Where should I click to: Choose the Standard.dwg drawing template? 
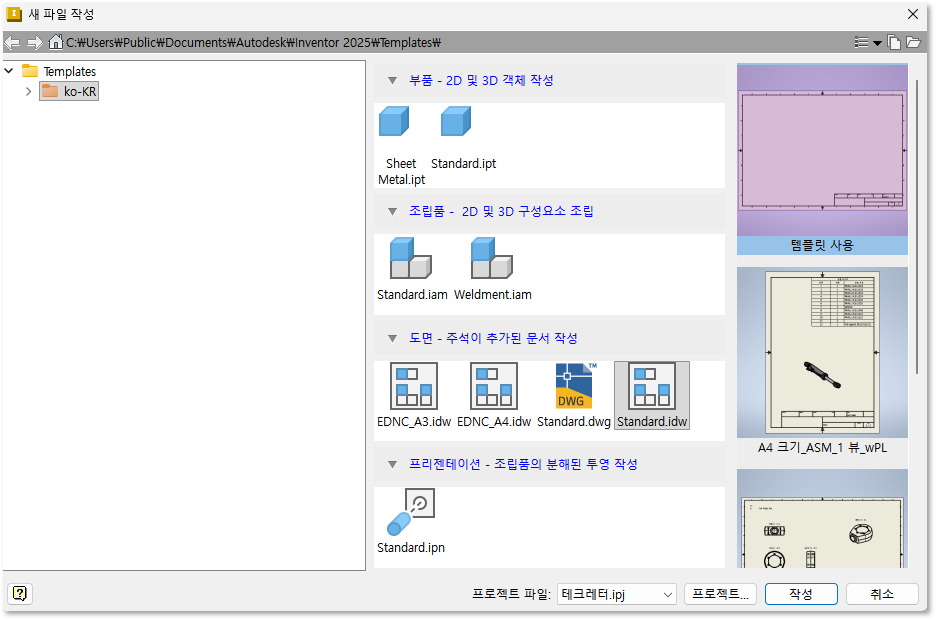coord(574,387)
